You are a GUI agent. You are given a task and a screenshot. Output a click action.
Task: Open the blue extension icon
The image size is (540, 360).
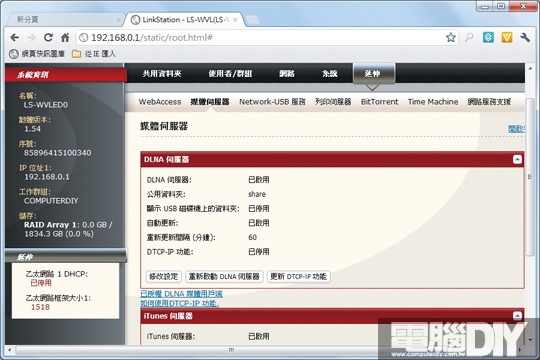[x=488, y=37]
